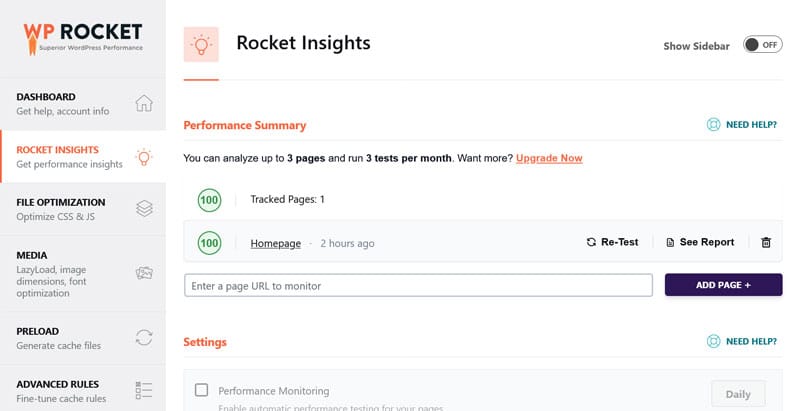Open See Report for Homepage
This screenshot has width=800, height=411.
point(700,242)
